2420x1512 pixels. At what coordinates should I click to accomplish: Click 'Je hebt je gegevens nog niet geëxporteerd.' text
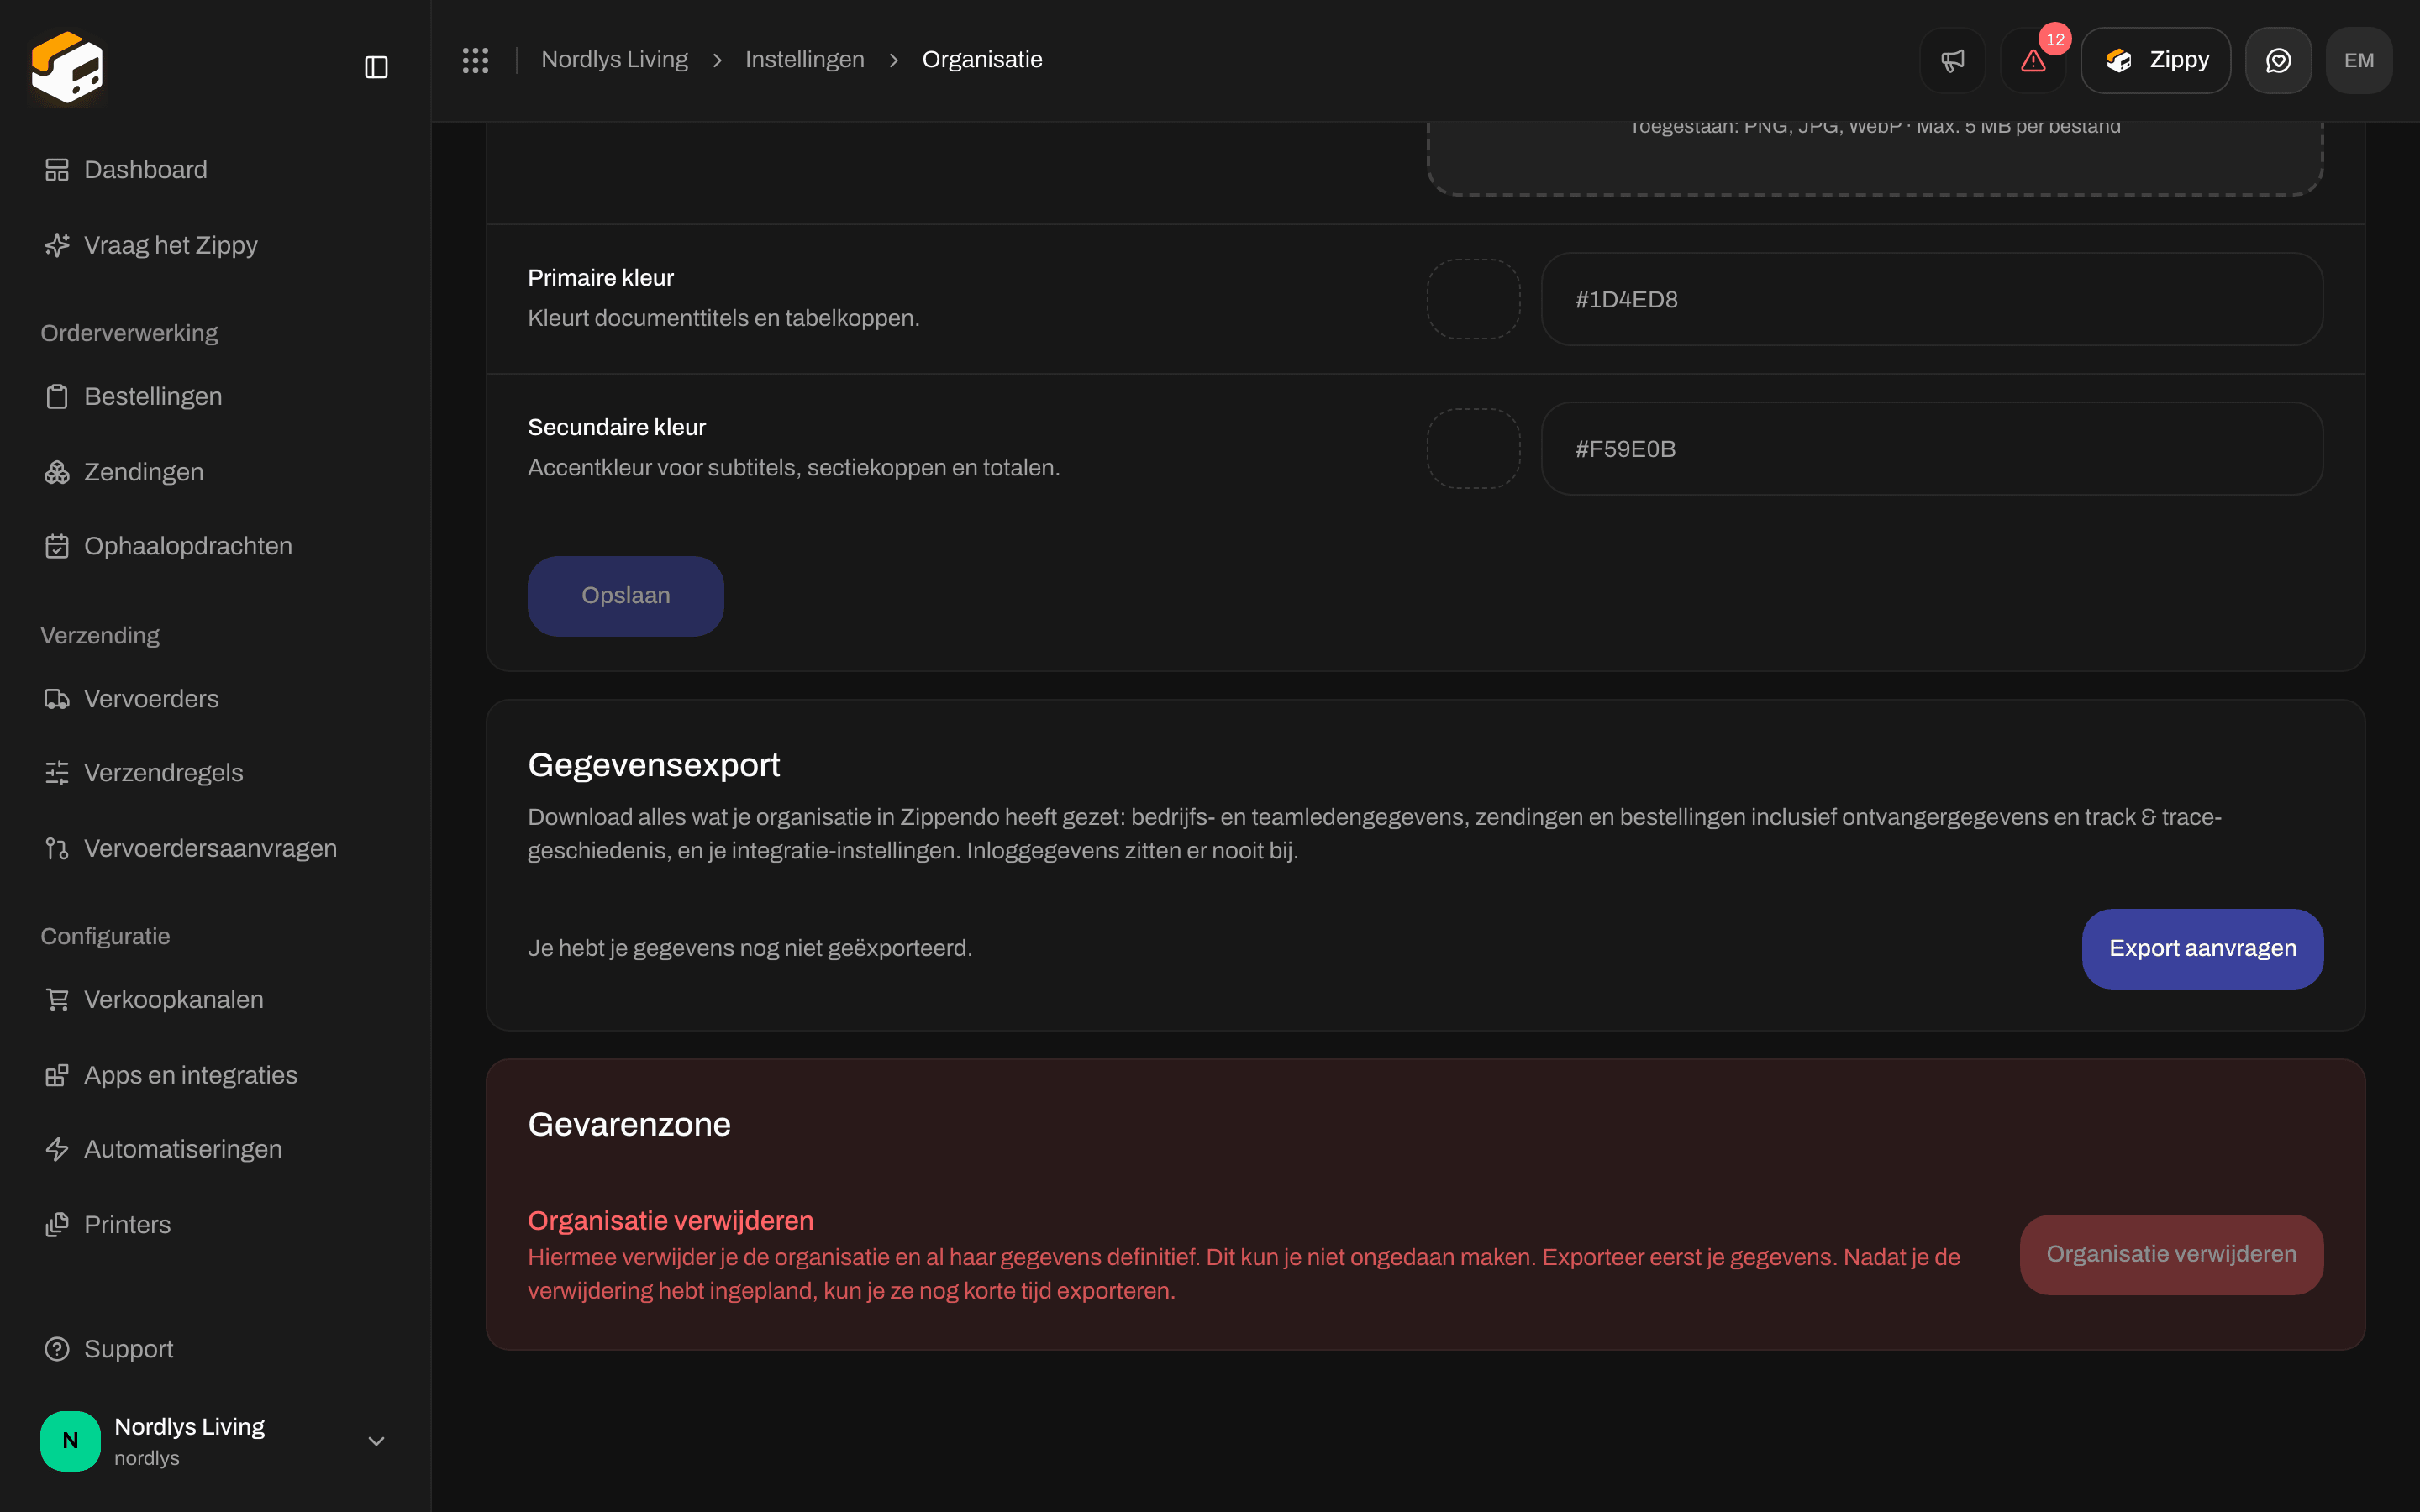pyautogui.click(x=750, y=948)
